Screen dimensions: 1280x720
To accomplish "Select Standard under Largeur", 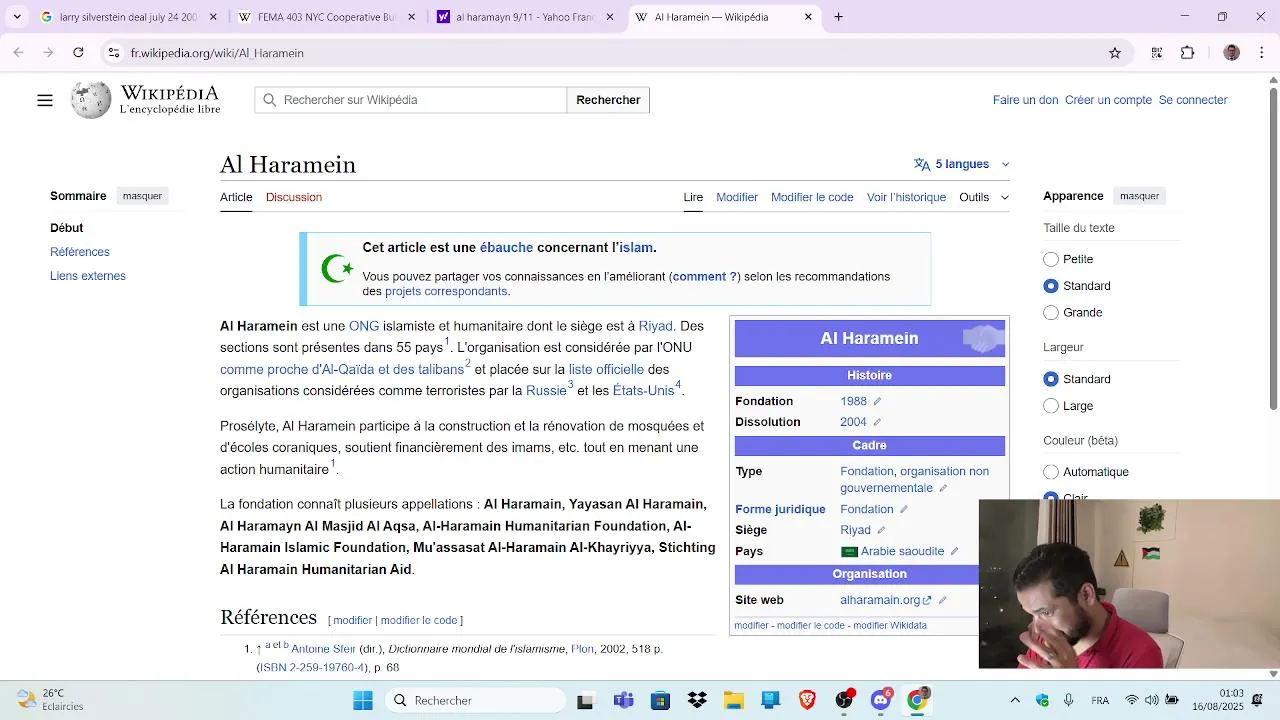I will (1051, 379).
